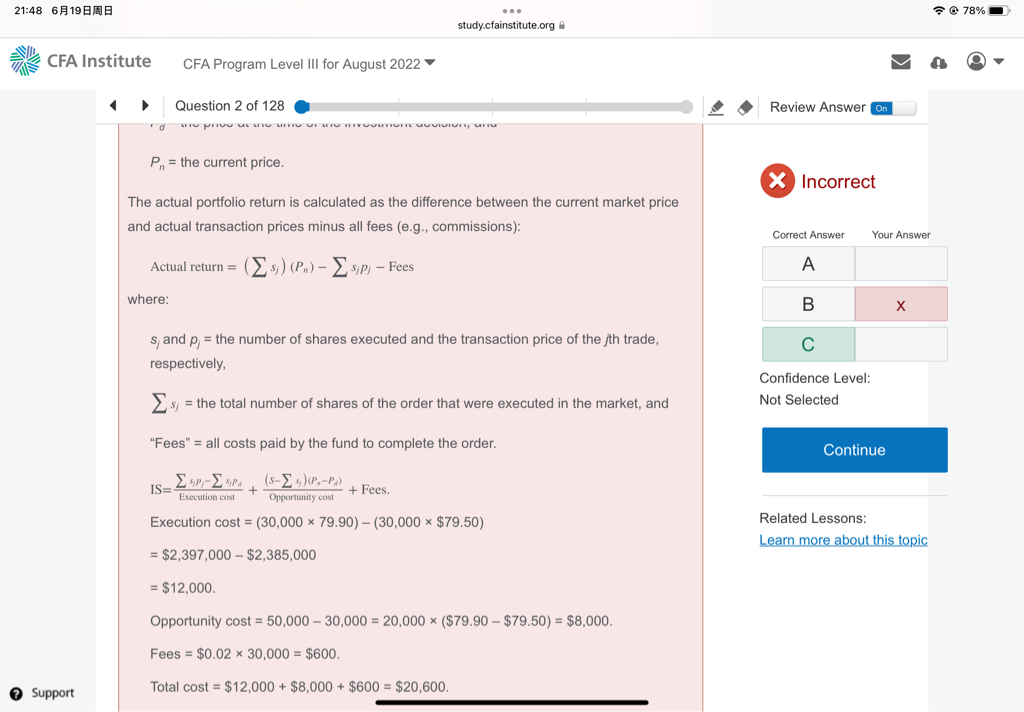Open the user profile avatar
The image size is (1024, 712).
[976, 62]
